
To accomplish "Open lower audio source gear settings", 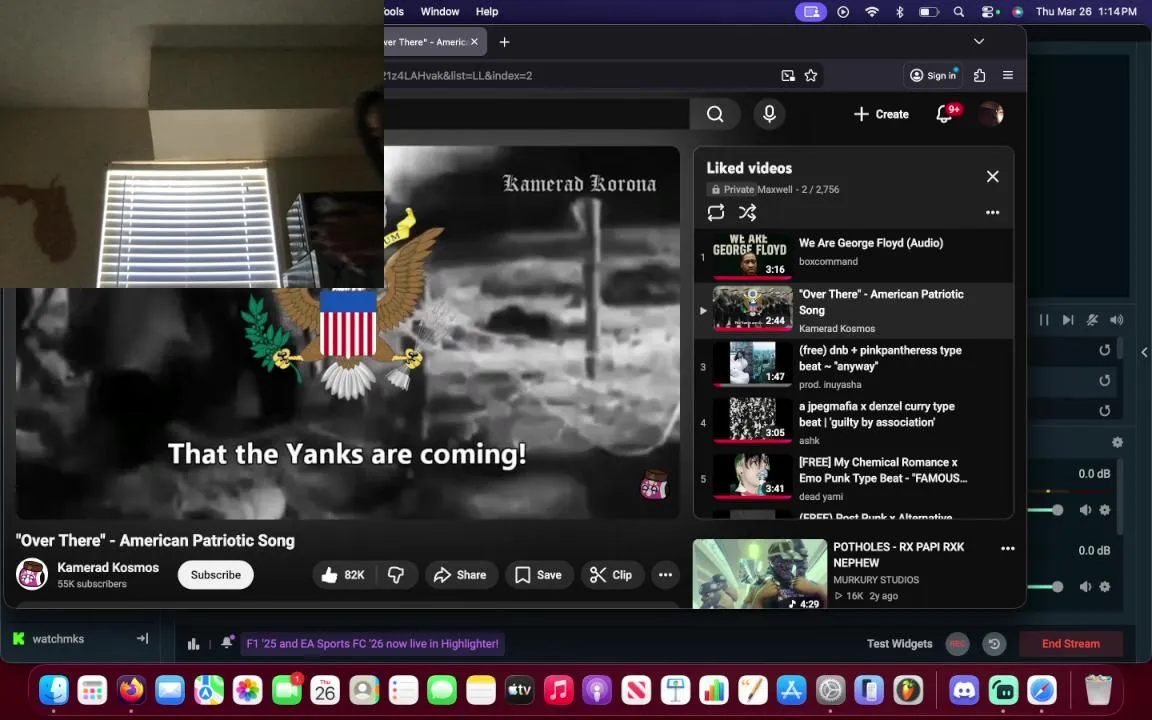I will (x=1104, y=586).
